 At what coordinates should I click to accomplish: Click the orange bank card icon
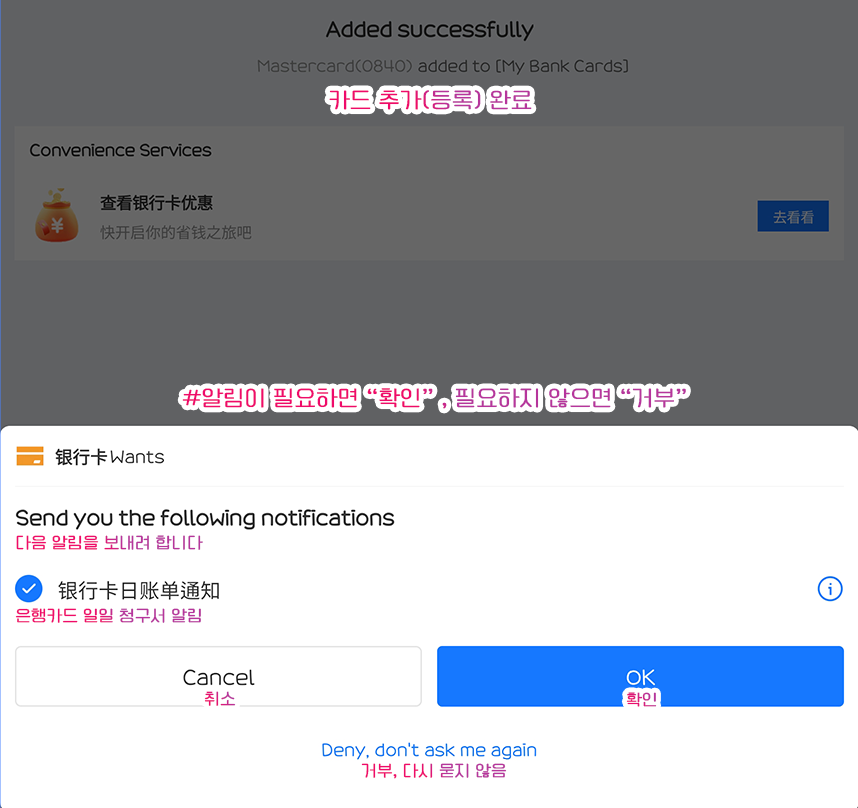coord(30,456)
